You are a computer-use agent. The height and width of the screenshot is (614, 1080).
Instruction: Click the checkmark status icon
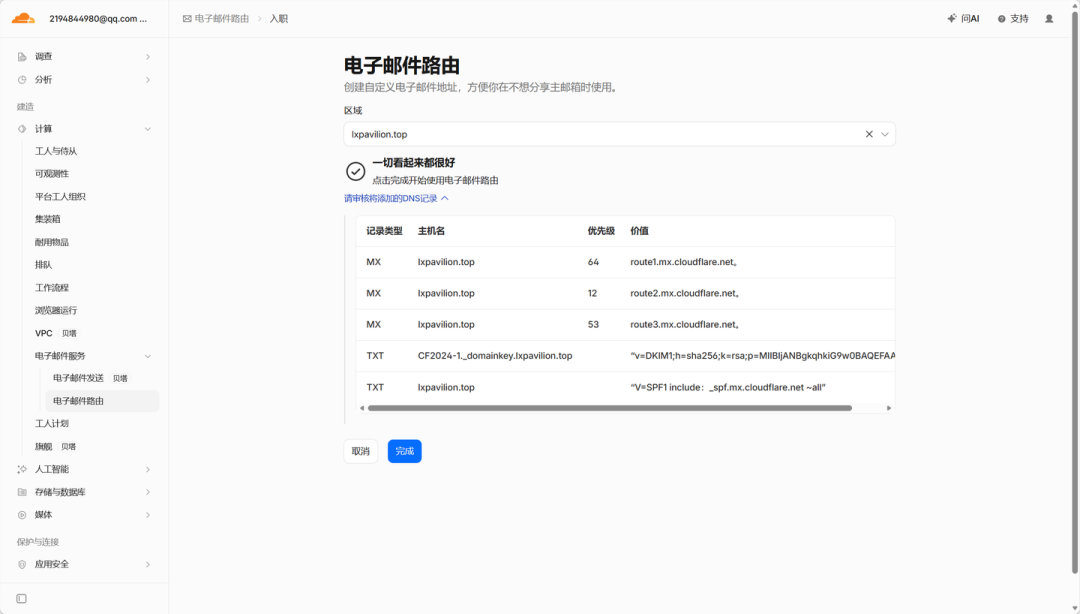355,171
